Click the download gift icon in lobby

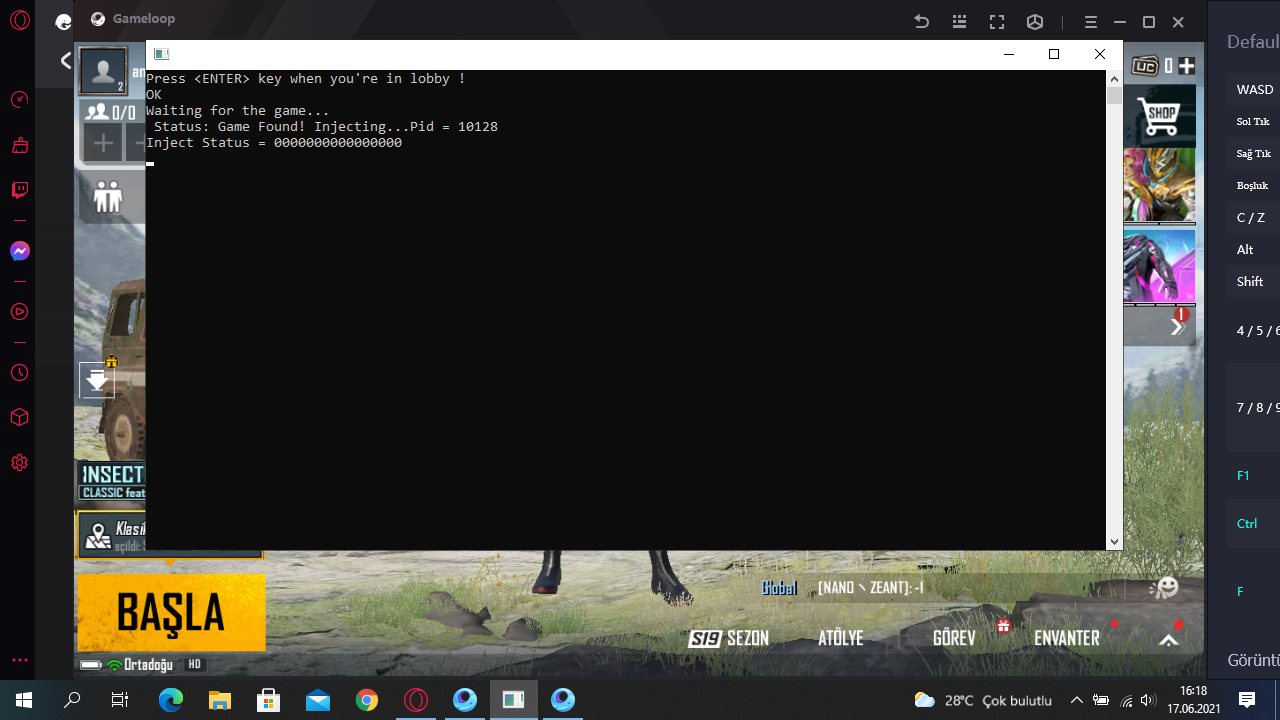(x=97, y=379)
